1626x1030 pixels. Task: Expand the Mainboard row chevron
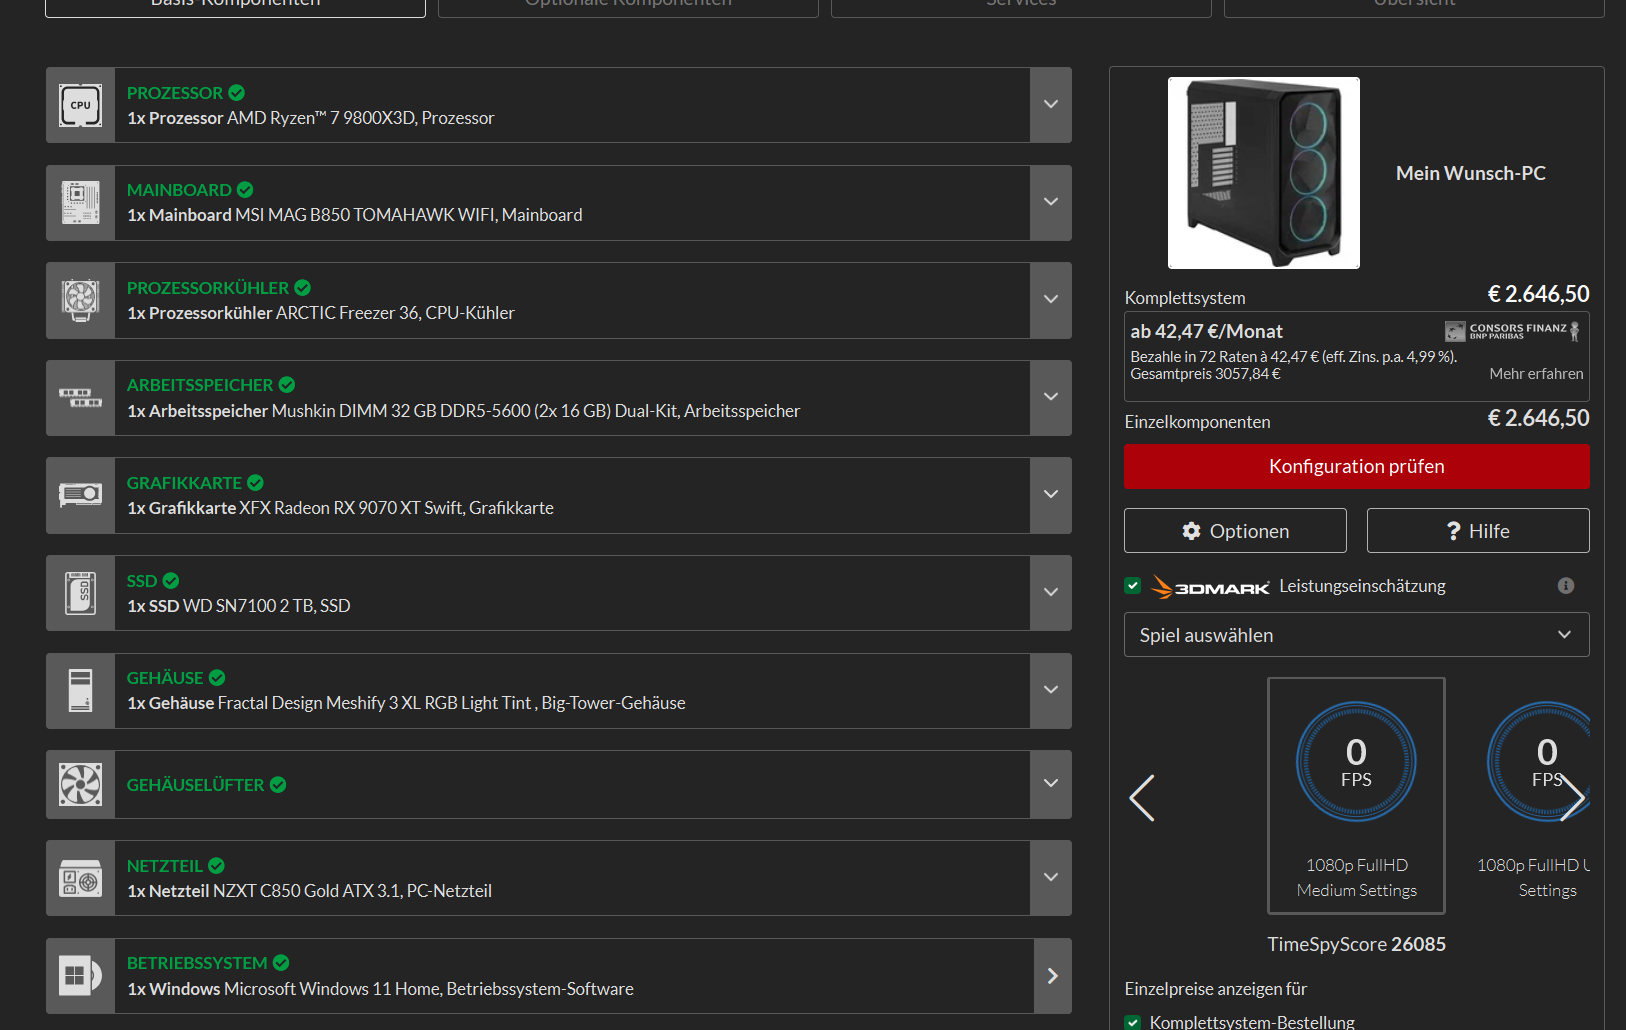tap(1051, 203)
